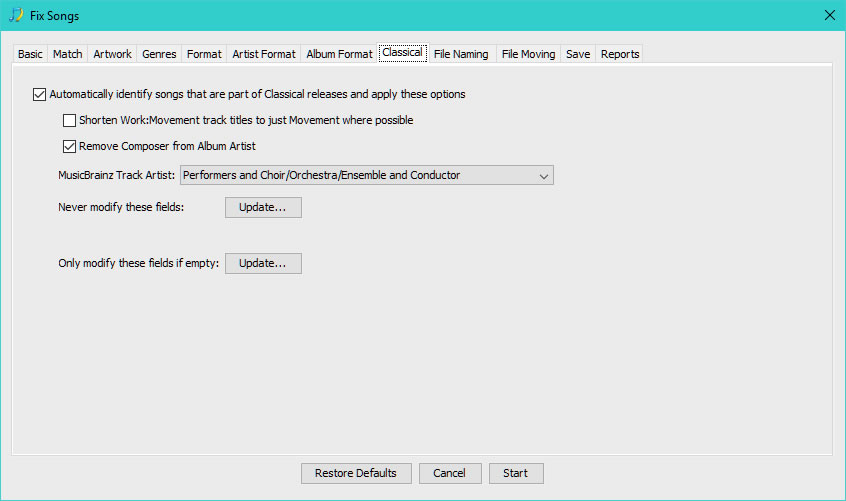846x501 pixels.
Task: Click the Fix Songs app icon in title bar
Action: 16,15
